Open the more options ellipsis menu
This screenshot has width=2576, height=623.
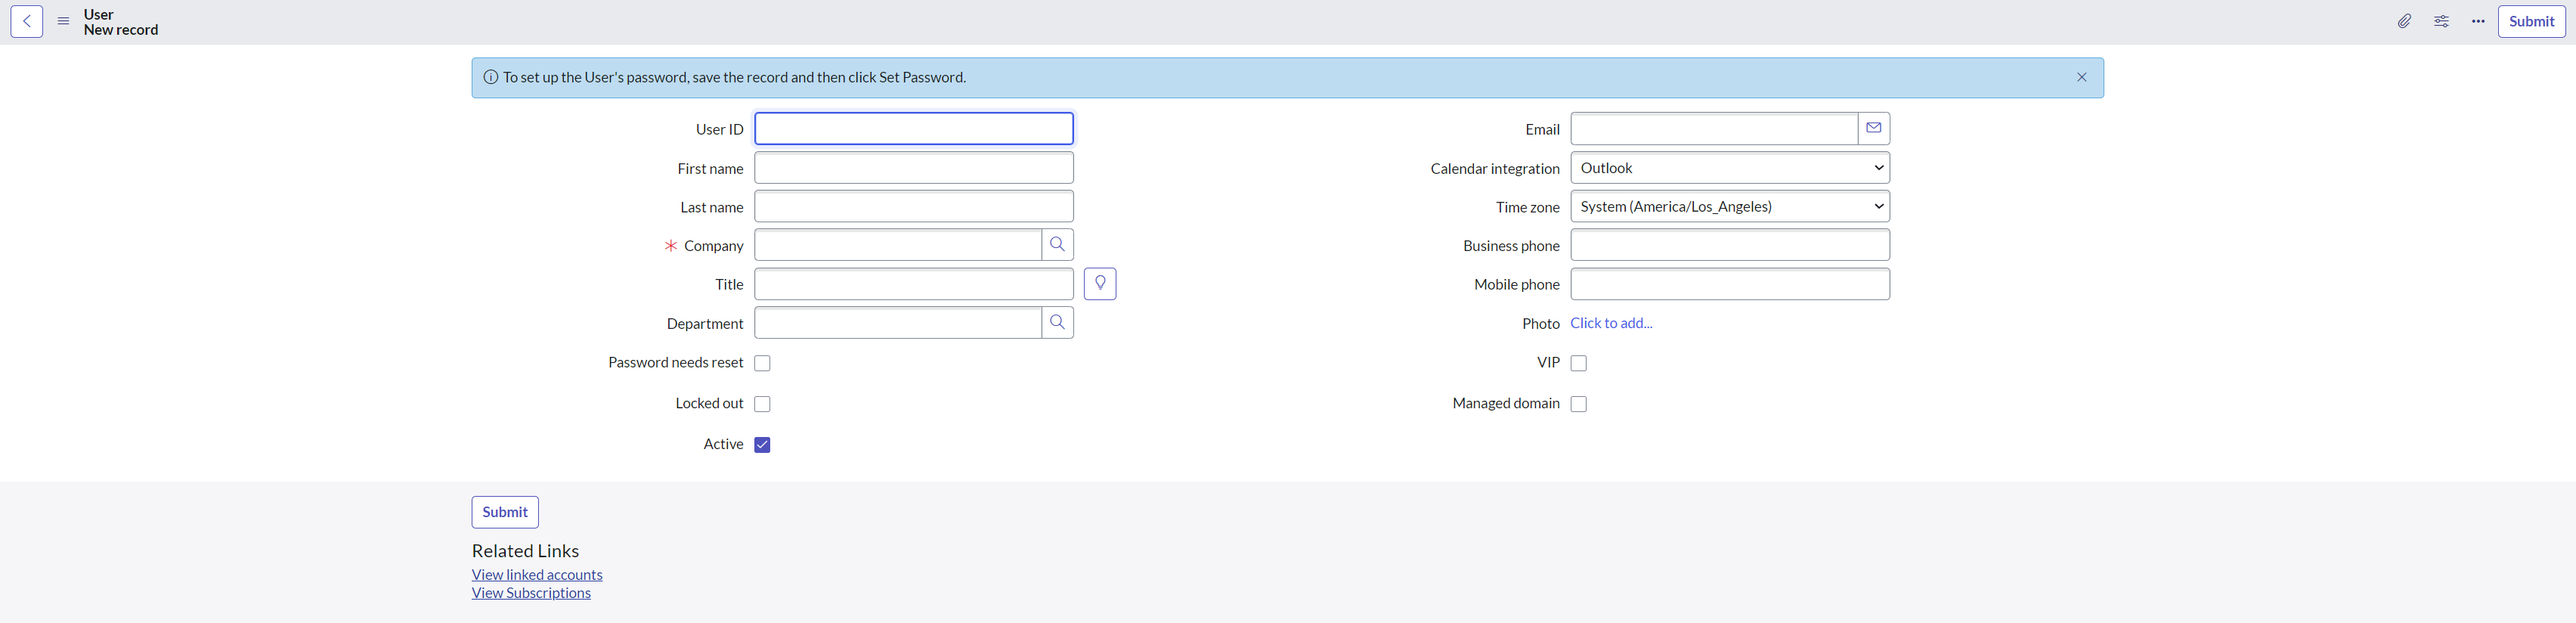tap(2478, 22)
